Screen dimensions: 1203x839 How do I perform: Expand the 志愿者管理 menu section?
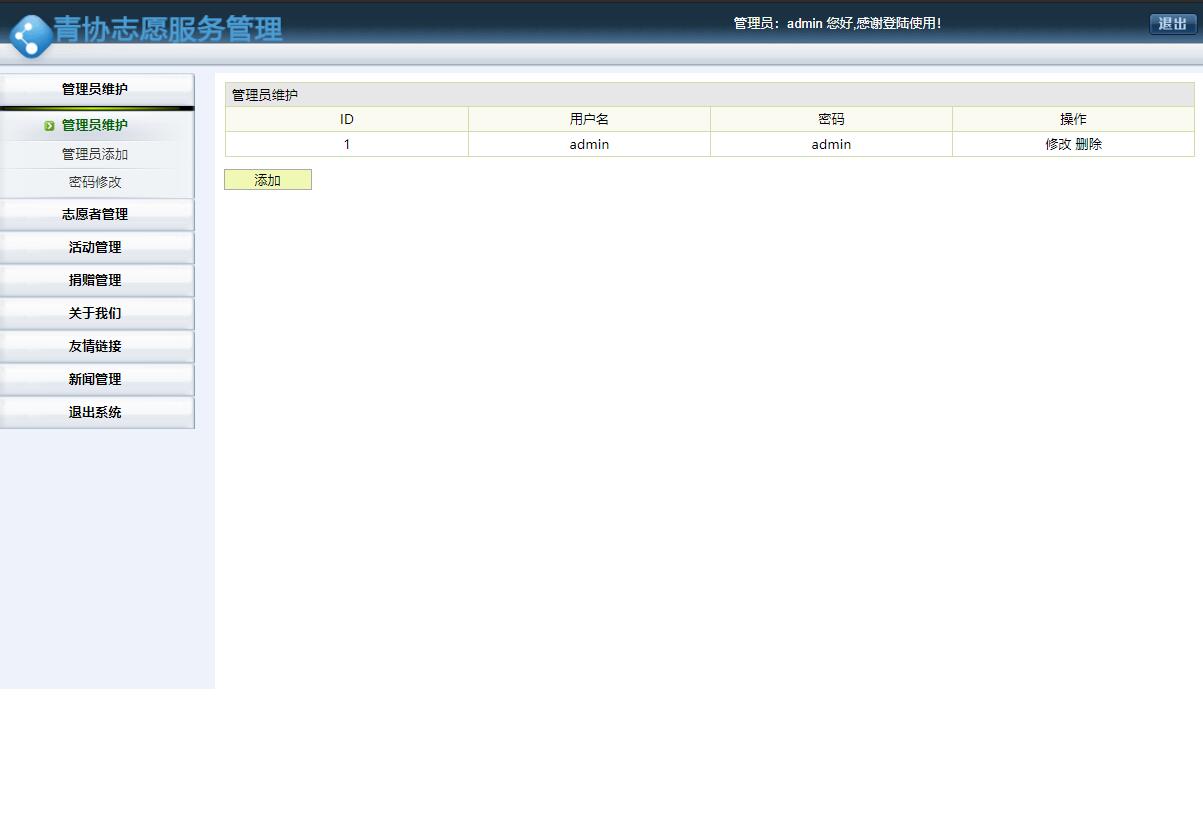pos(97,214)
